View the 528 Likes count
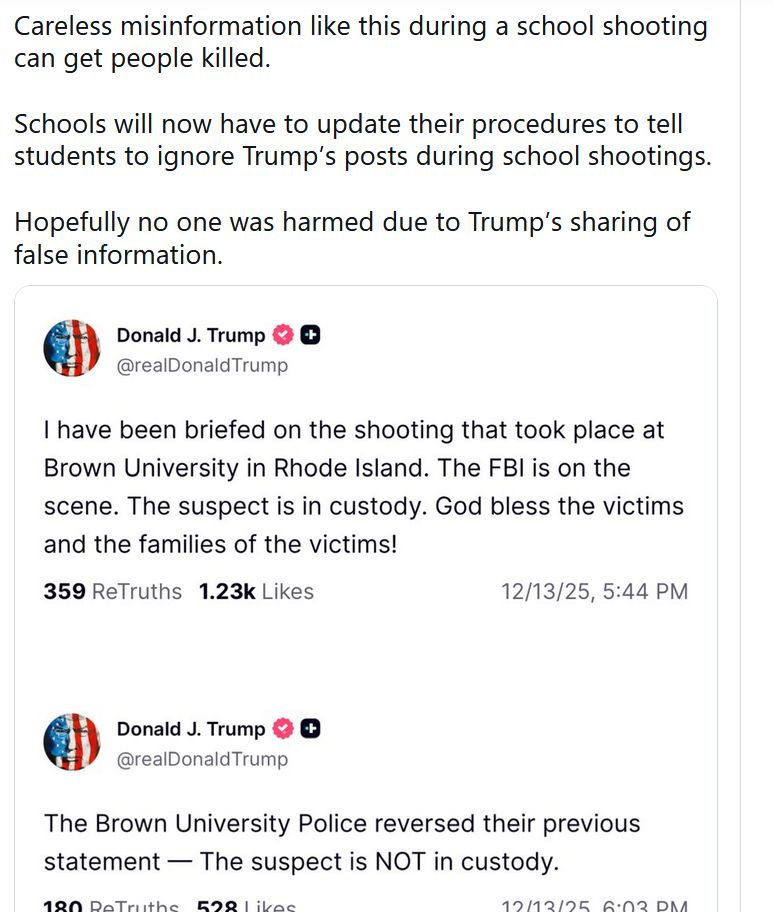Viewport: 773px width, 912px height. tap(246, 905)
